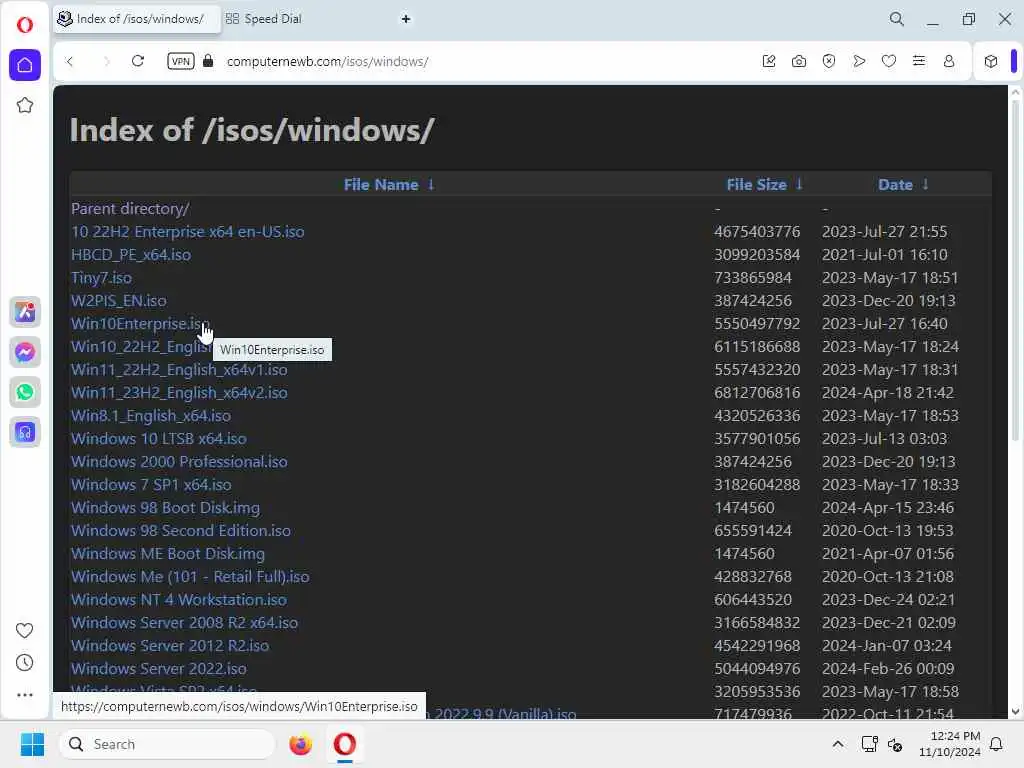This screenshot has height=768, width=1024.
Task: Open the Messenger sidebar icon
Action: pos(25,352)
